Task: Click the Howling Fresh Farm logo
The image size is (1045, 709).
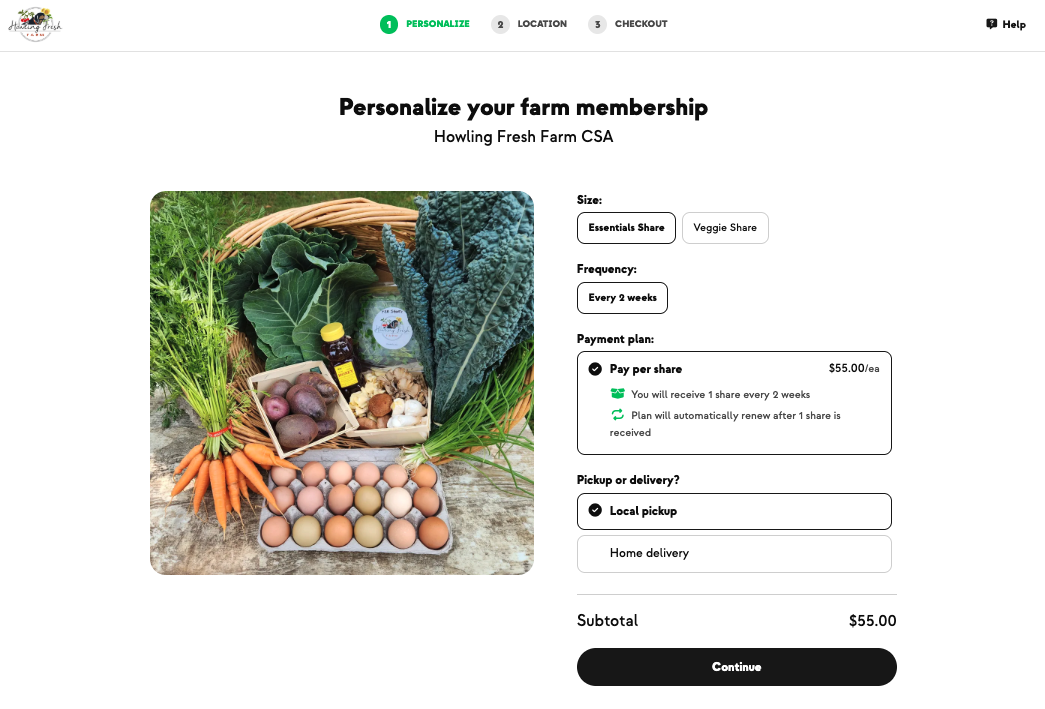Action: point(35,25)
